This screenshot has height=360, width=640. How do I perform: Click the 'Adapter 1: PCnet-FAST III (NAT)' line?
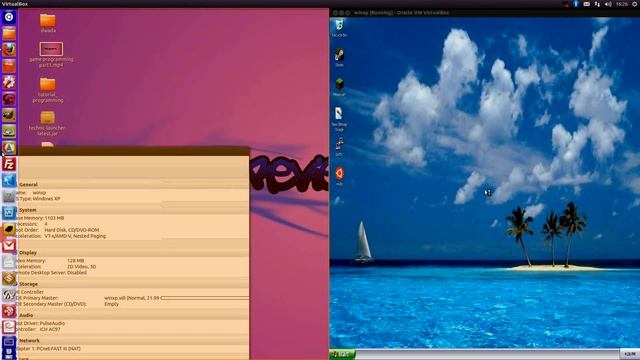49,349
